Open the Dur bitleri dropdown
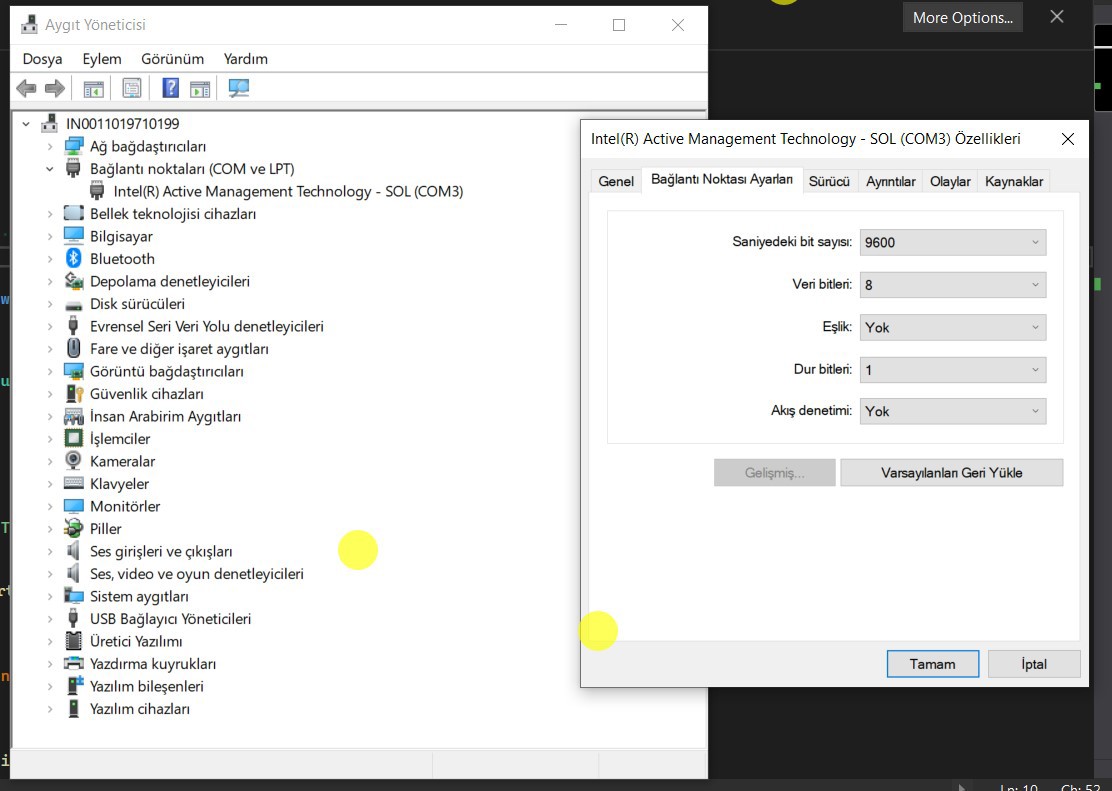Viewport: 1112px width, 791px height. click(x=952, y=370)
